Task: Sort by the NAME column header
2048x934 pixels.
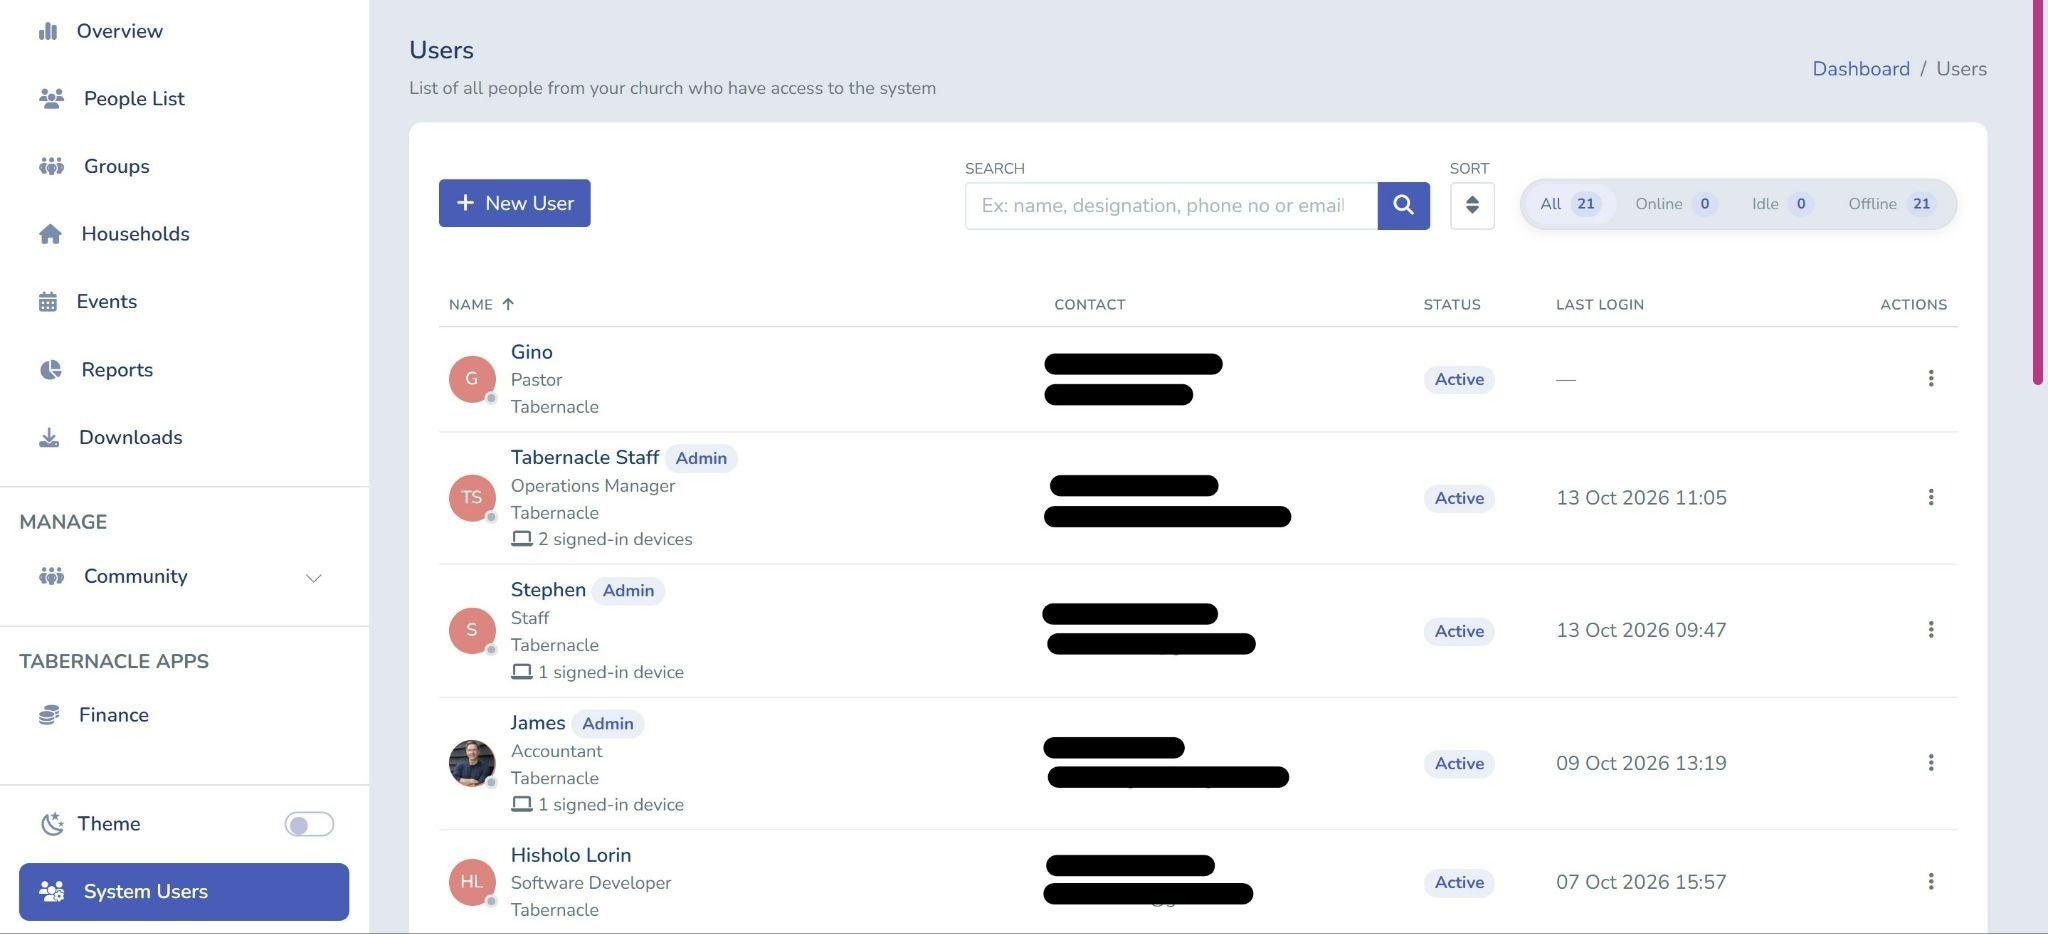Action: [471, 304]
